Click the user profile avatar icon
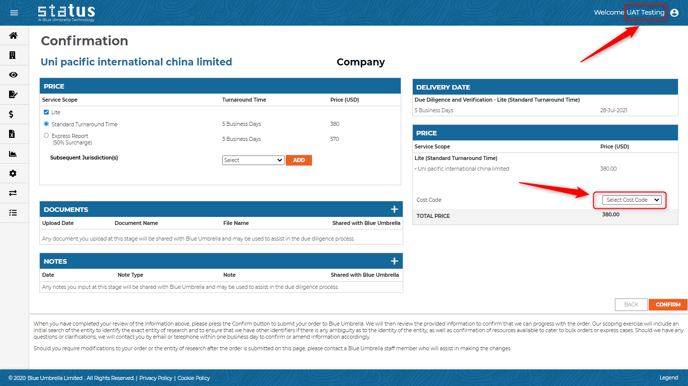 tap(674, 13)
